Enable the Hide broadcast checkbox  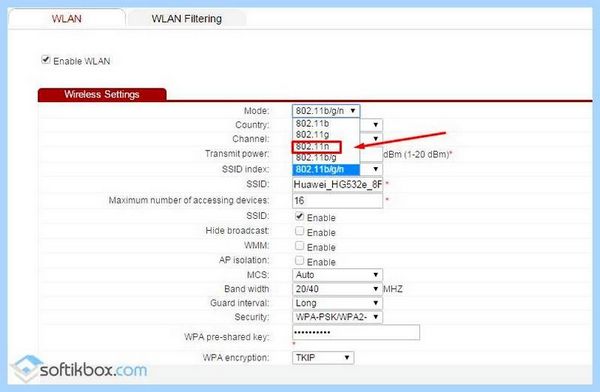click(x=299, y=231)
